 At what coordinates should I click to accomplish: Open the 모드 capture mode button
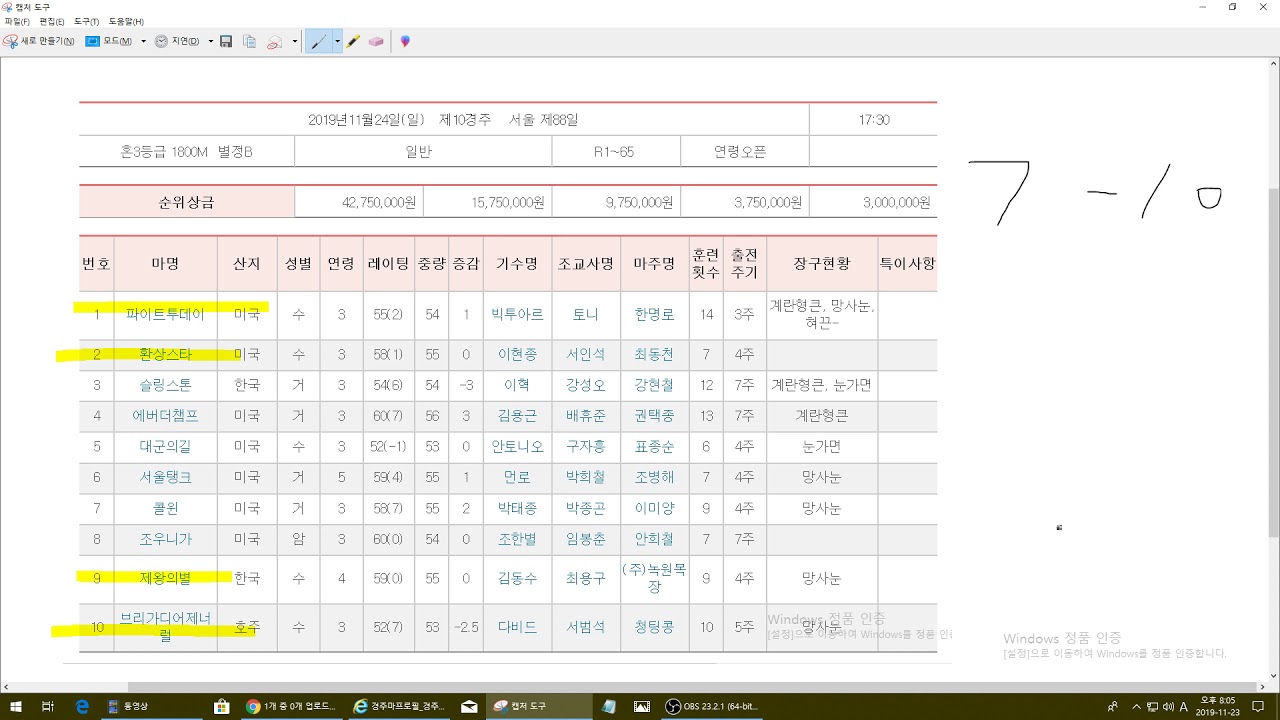(109, 42)
